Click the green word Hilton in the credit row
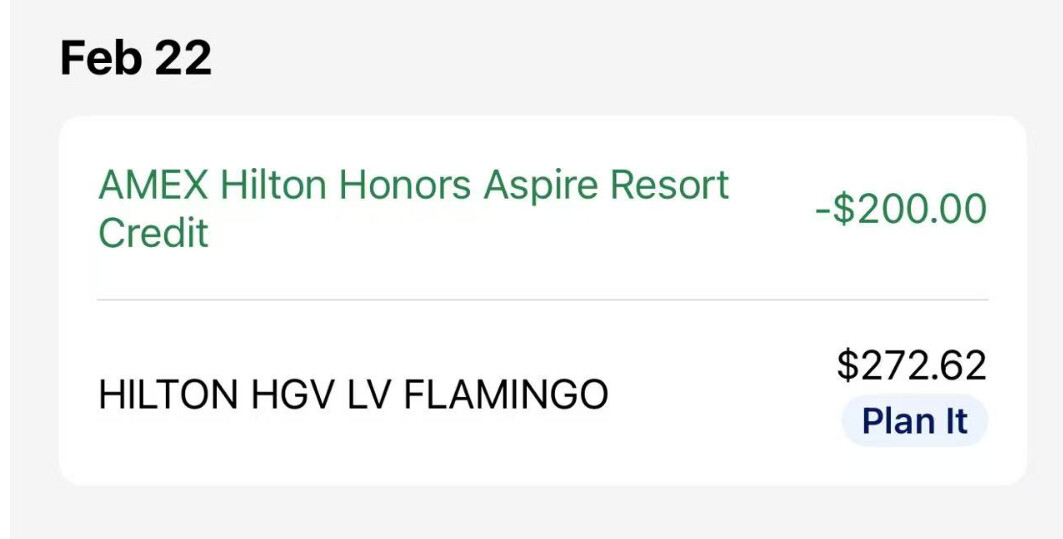This screenshot has width=1063, height=539. 273,185
